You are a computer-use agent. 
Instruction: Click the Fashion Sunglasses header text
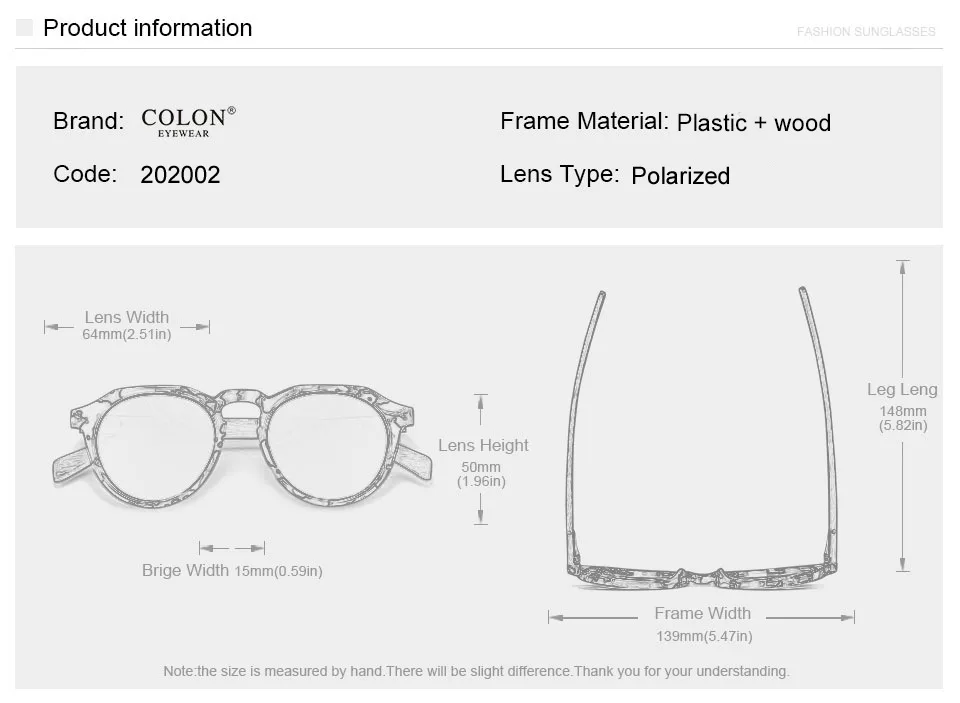[866, 32]
